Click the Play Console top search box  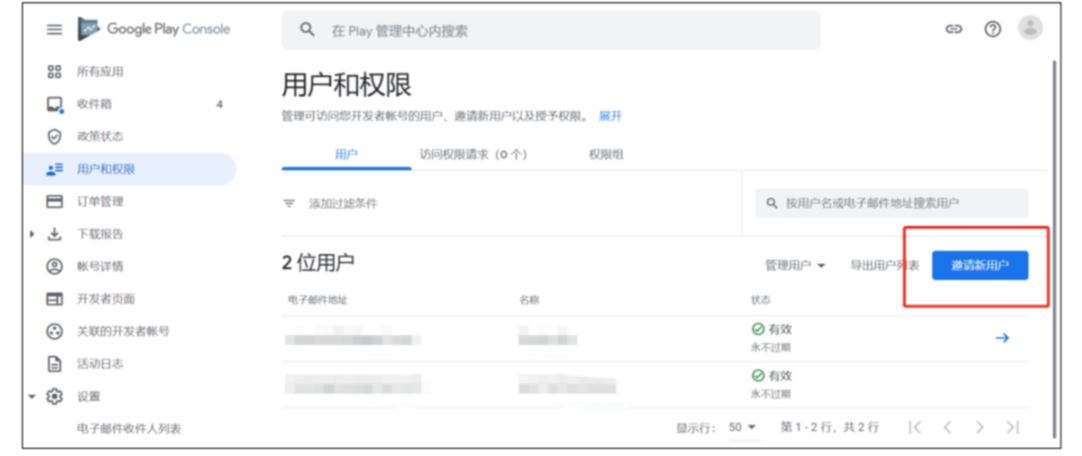click(x=550, y=31)
